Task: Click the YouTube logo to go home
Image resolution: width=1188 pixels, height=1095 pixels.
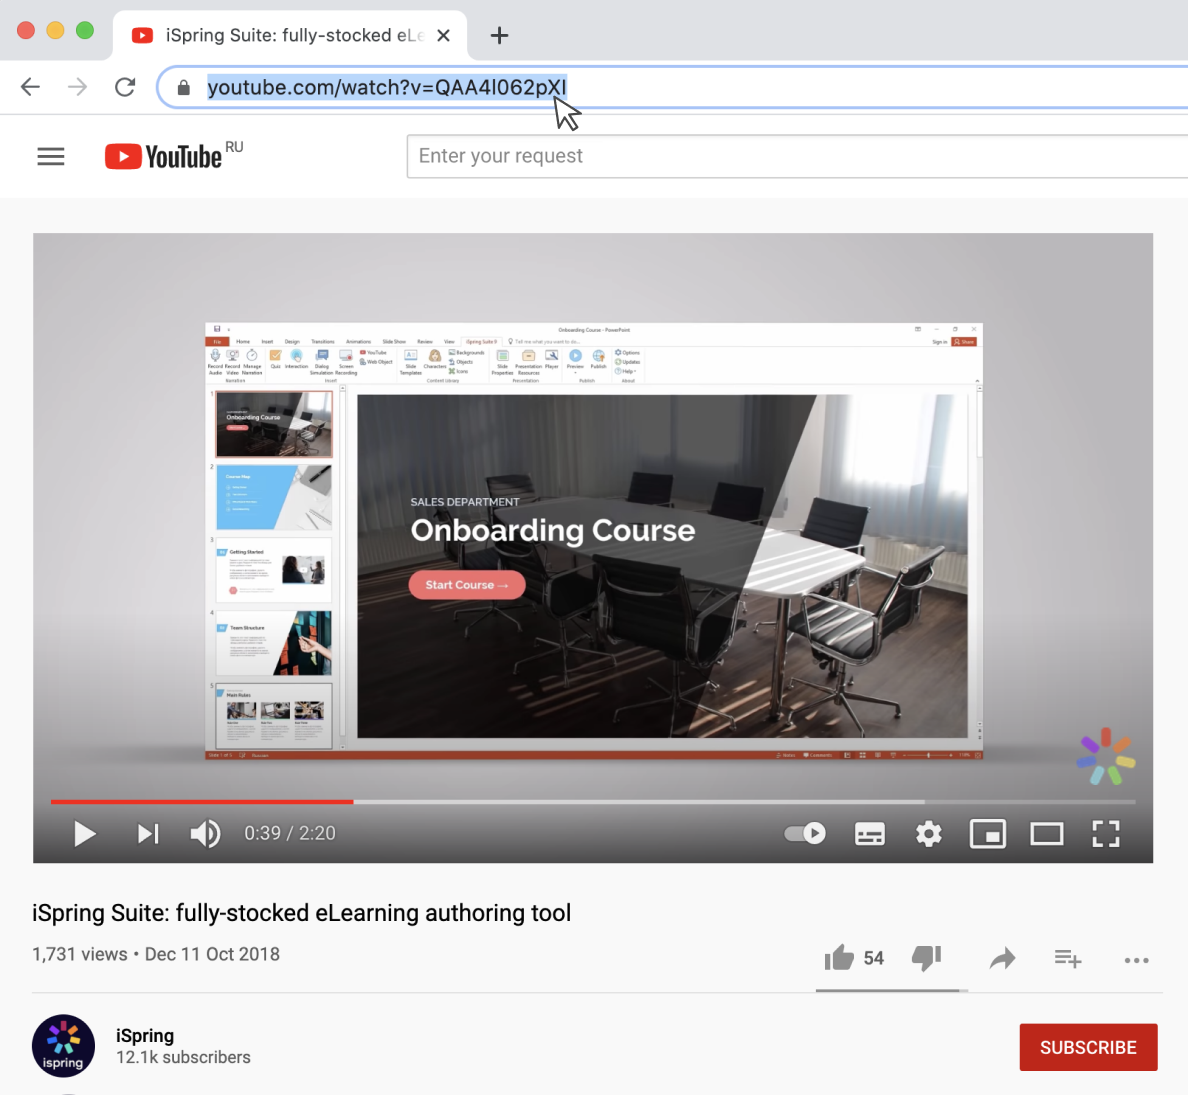Action: (x=165, y=156)
